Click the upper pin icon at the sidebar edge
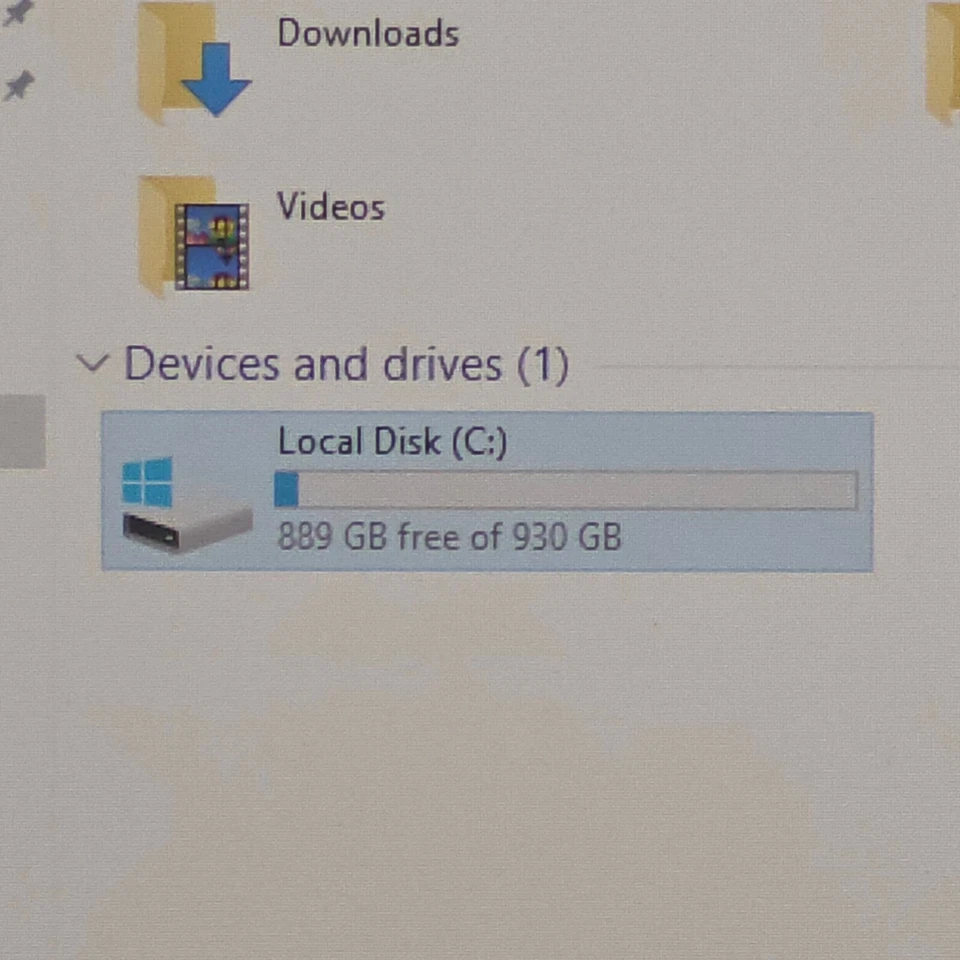Screen dimensions: 960x960 (x=17, y=12)
